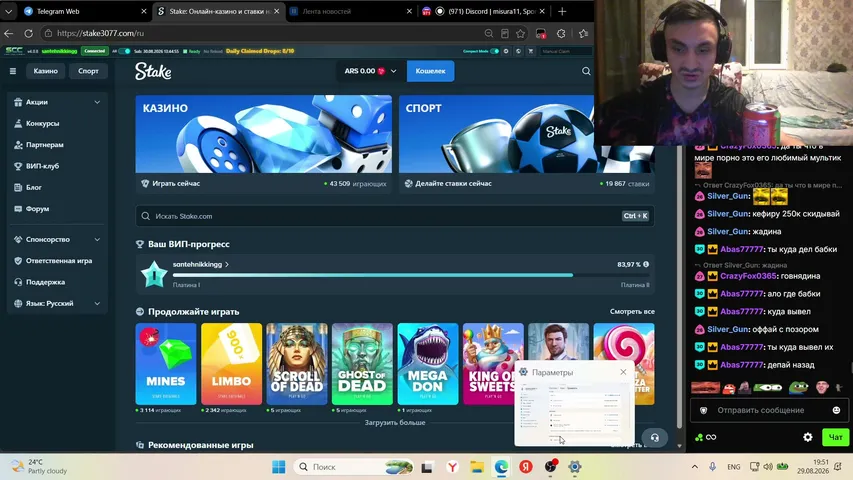The width and height of the screenshot is (853, 480).
Task: Open the cart icon in SCC toolbar
Action: tap(530, 51)
